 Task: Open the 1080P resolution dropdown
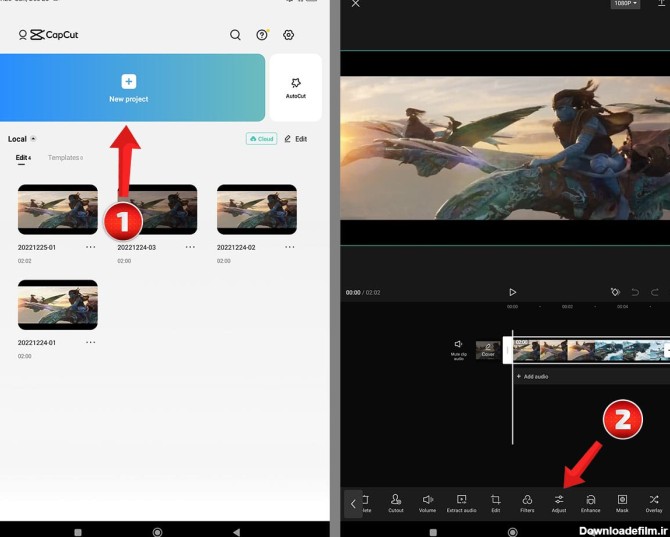pos(625,4)
